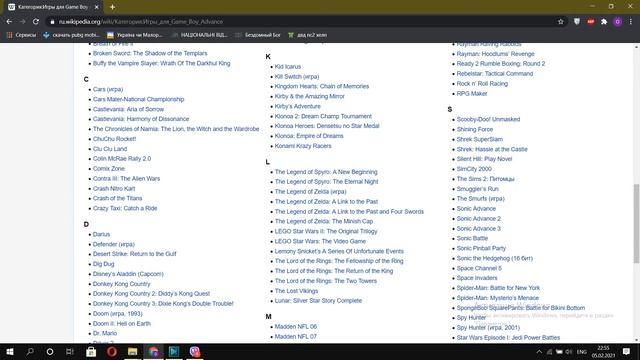The height and width of the screenshot is (360, 640).
Task: Go back to the previous page
Action: (x=9, y=22)
